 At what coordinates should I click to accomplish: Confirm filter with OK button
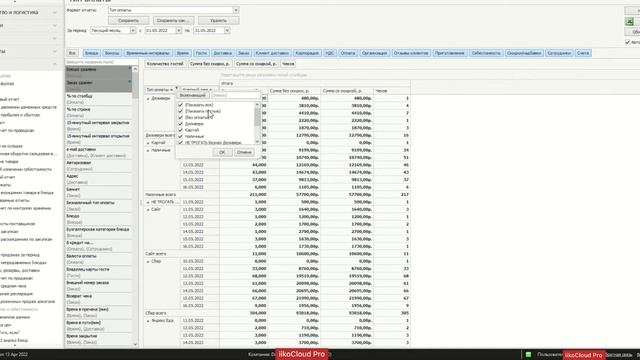point(222,152)
